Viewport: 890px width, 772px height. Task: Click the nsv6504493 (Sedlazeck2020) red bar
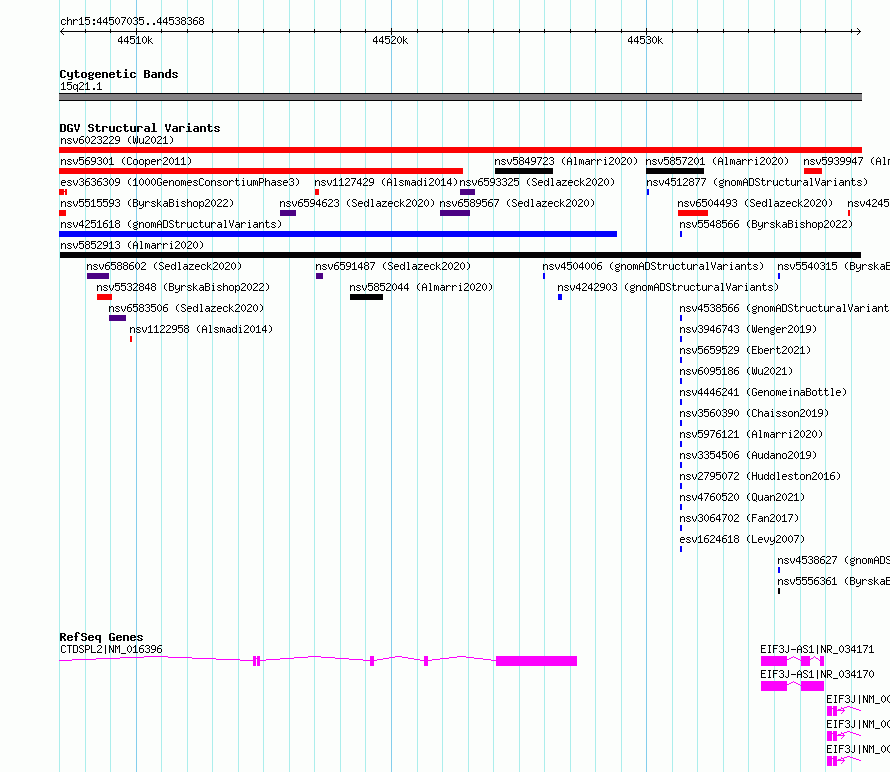click(x=692, y=213)
